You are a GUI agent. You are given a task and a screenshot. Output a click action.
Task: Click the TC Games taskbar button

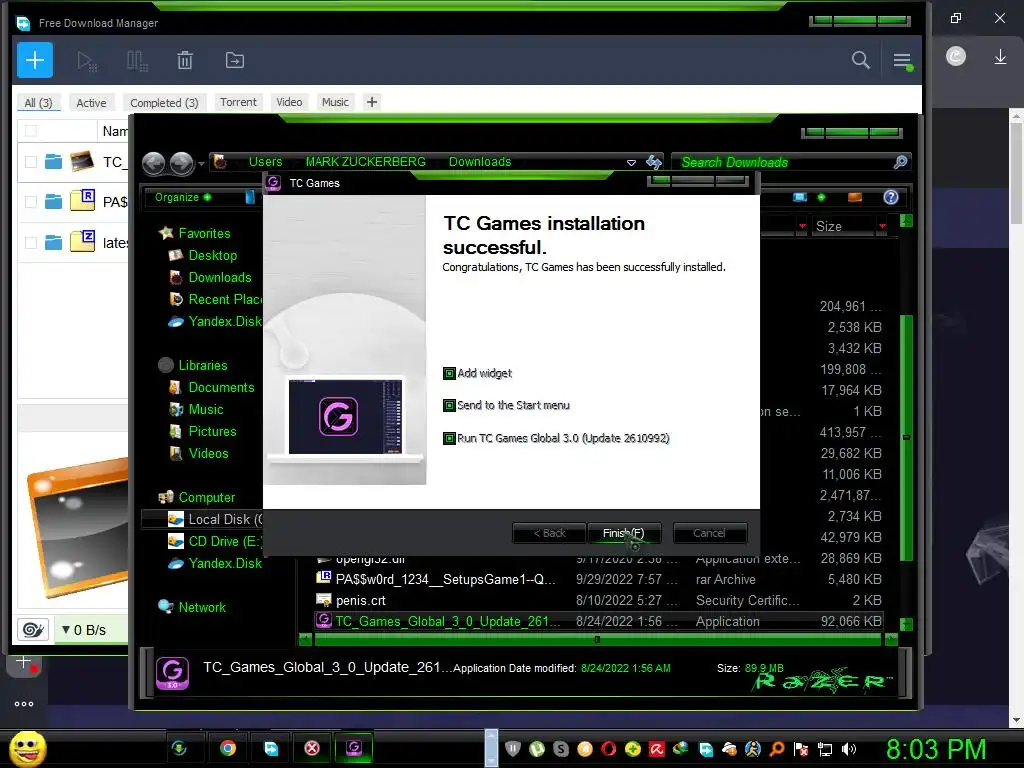(x=354, y=748)
